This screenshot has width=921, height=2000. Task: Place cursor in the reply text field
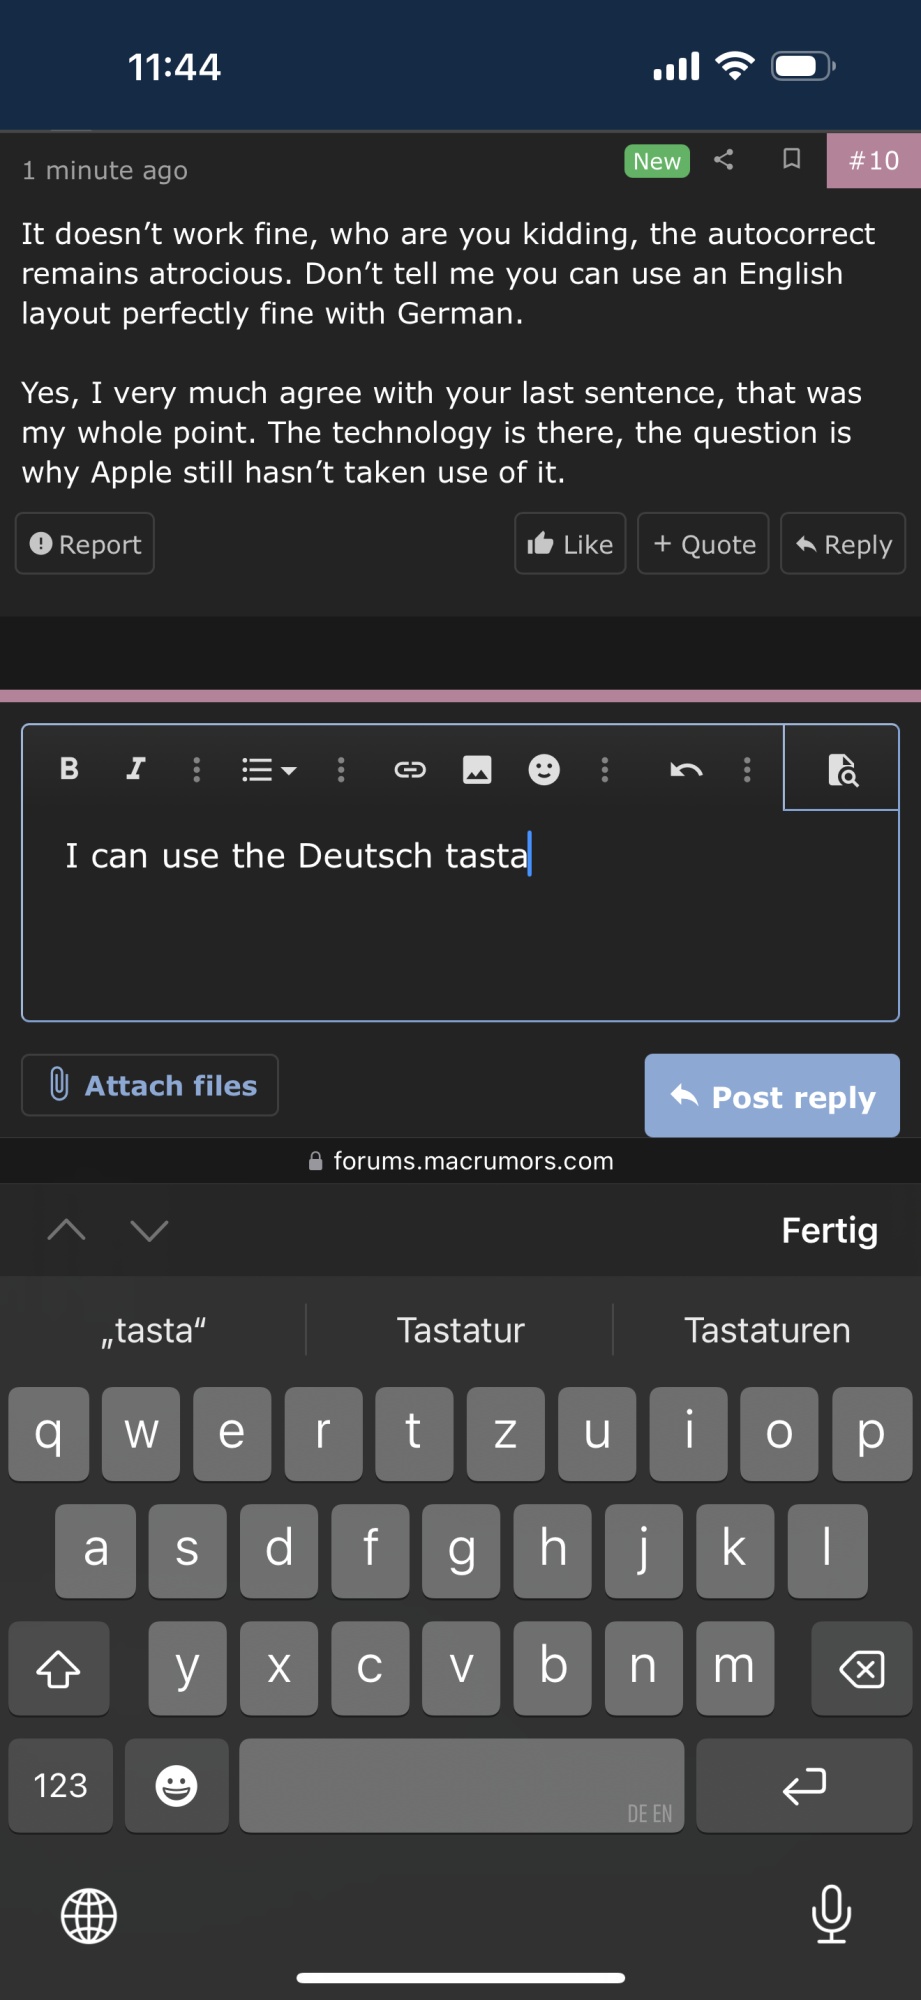tap(460, 915)
